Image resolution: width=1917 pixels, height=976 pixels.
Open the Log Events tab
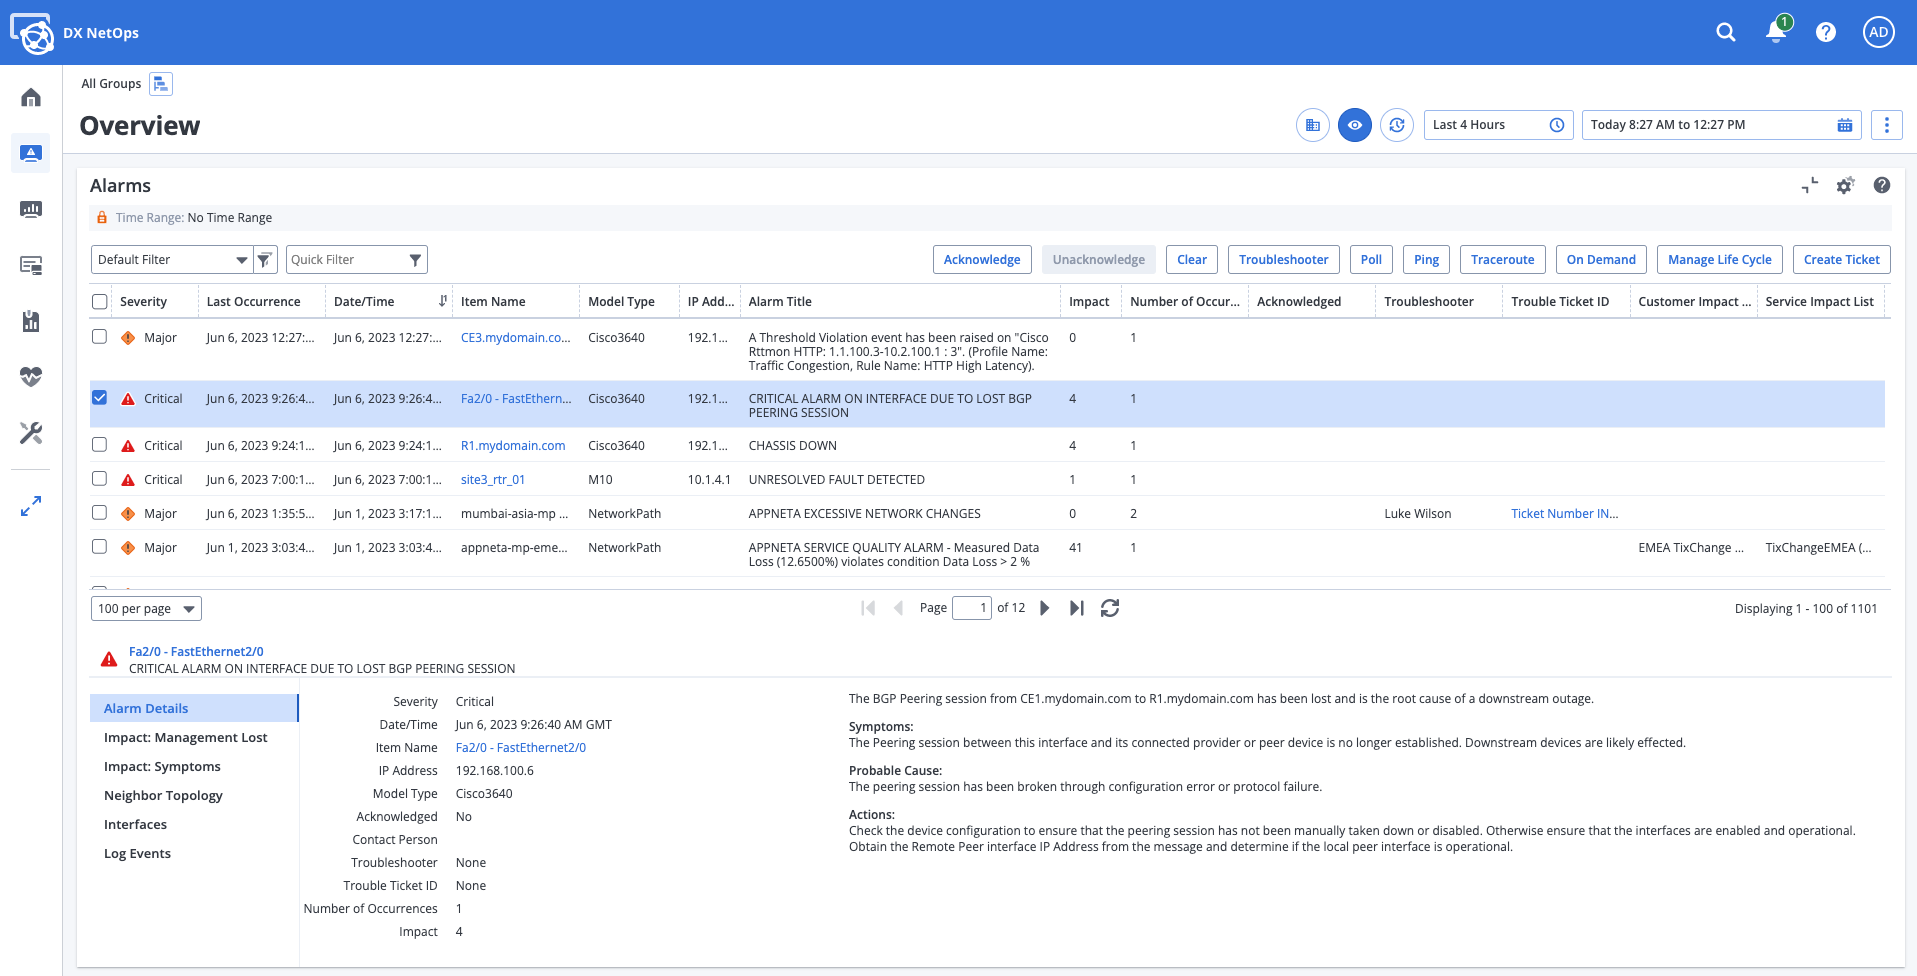pos(137,854)
